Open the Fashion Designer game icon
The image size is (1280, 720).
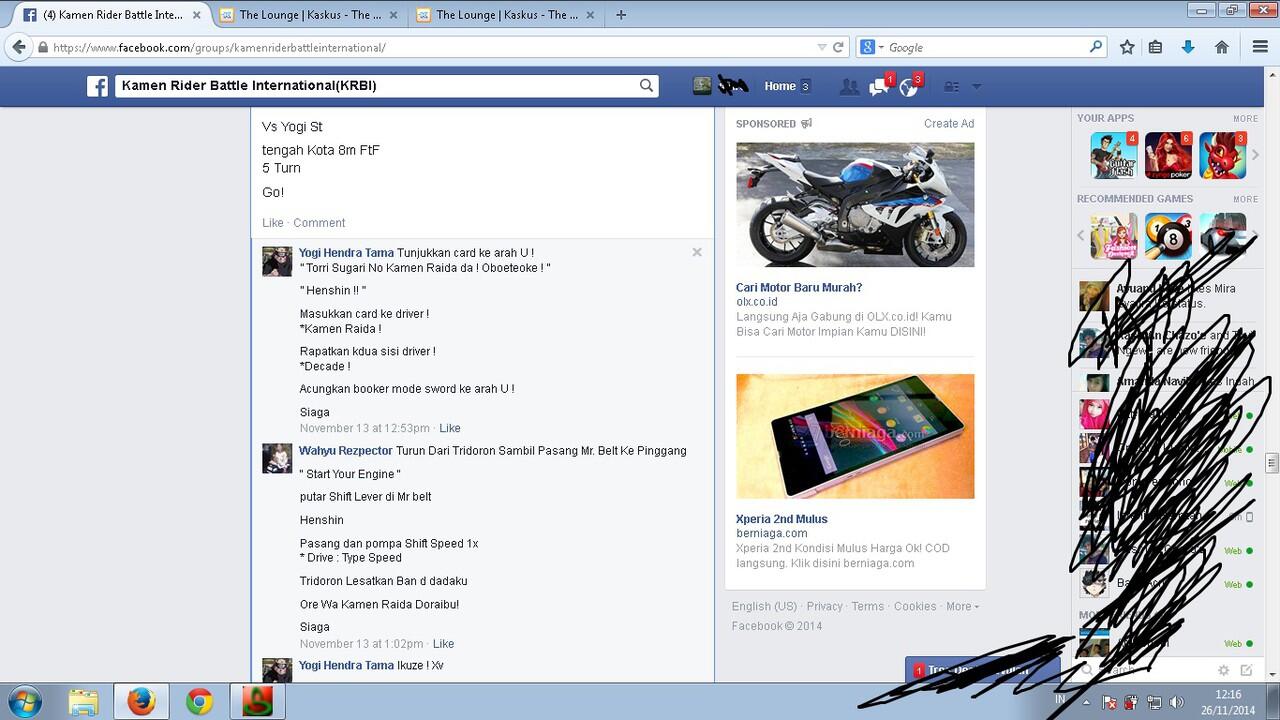click(x=1114, y=236)
